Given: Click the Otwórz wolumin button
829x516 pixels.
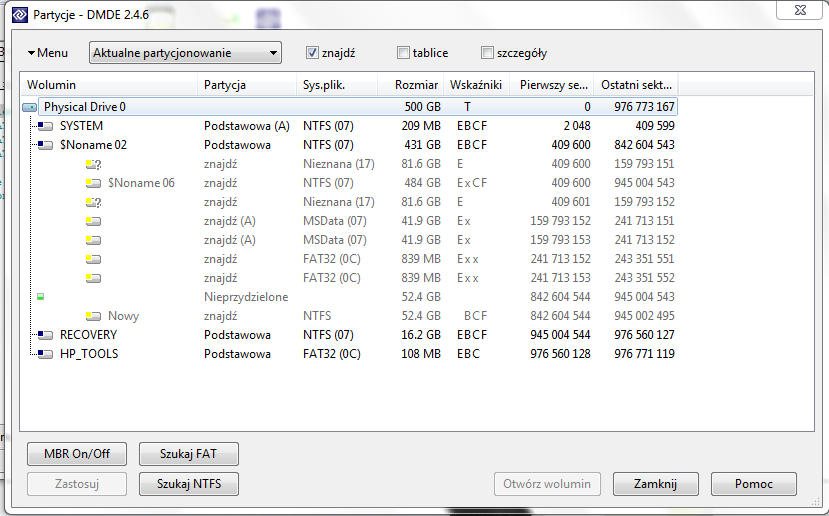Looking at the screenshot, I should pos(547,484).
